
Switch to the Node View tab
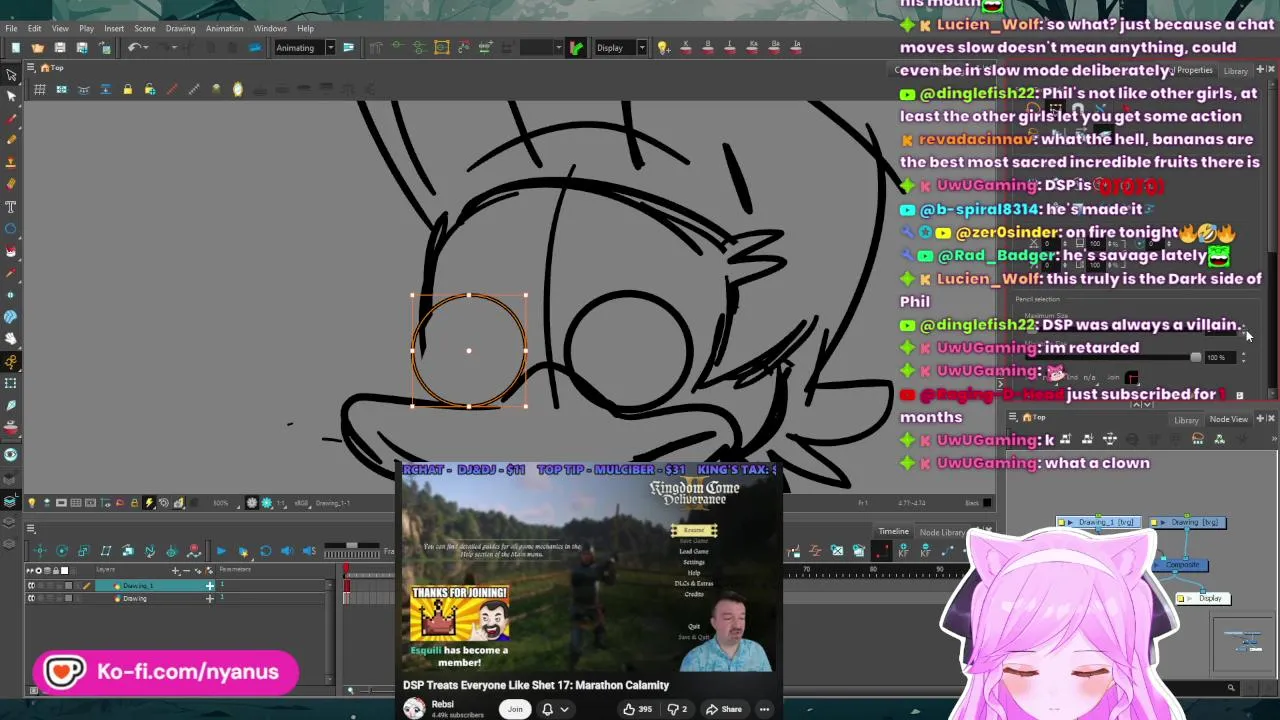1228,419
